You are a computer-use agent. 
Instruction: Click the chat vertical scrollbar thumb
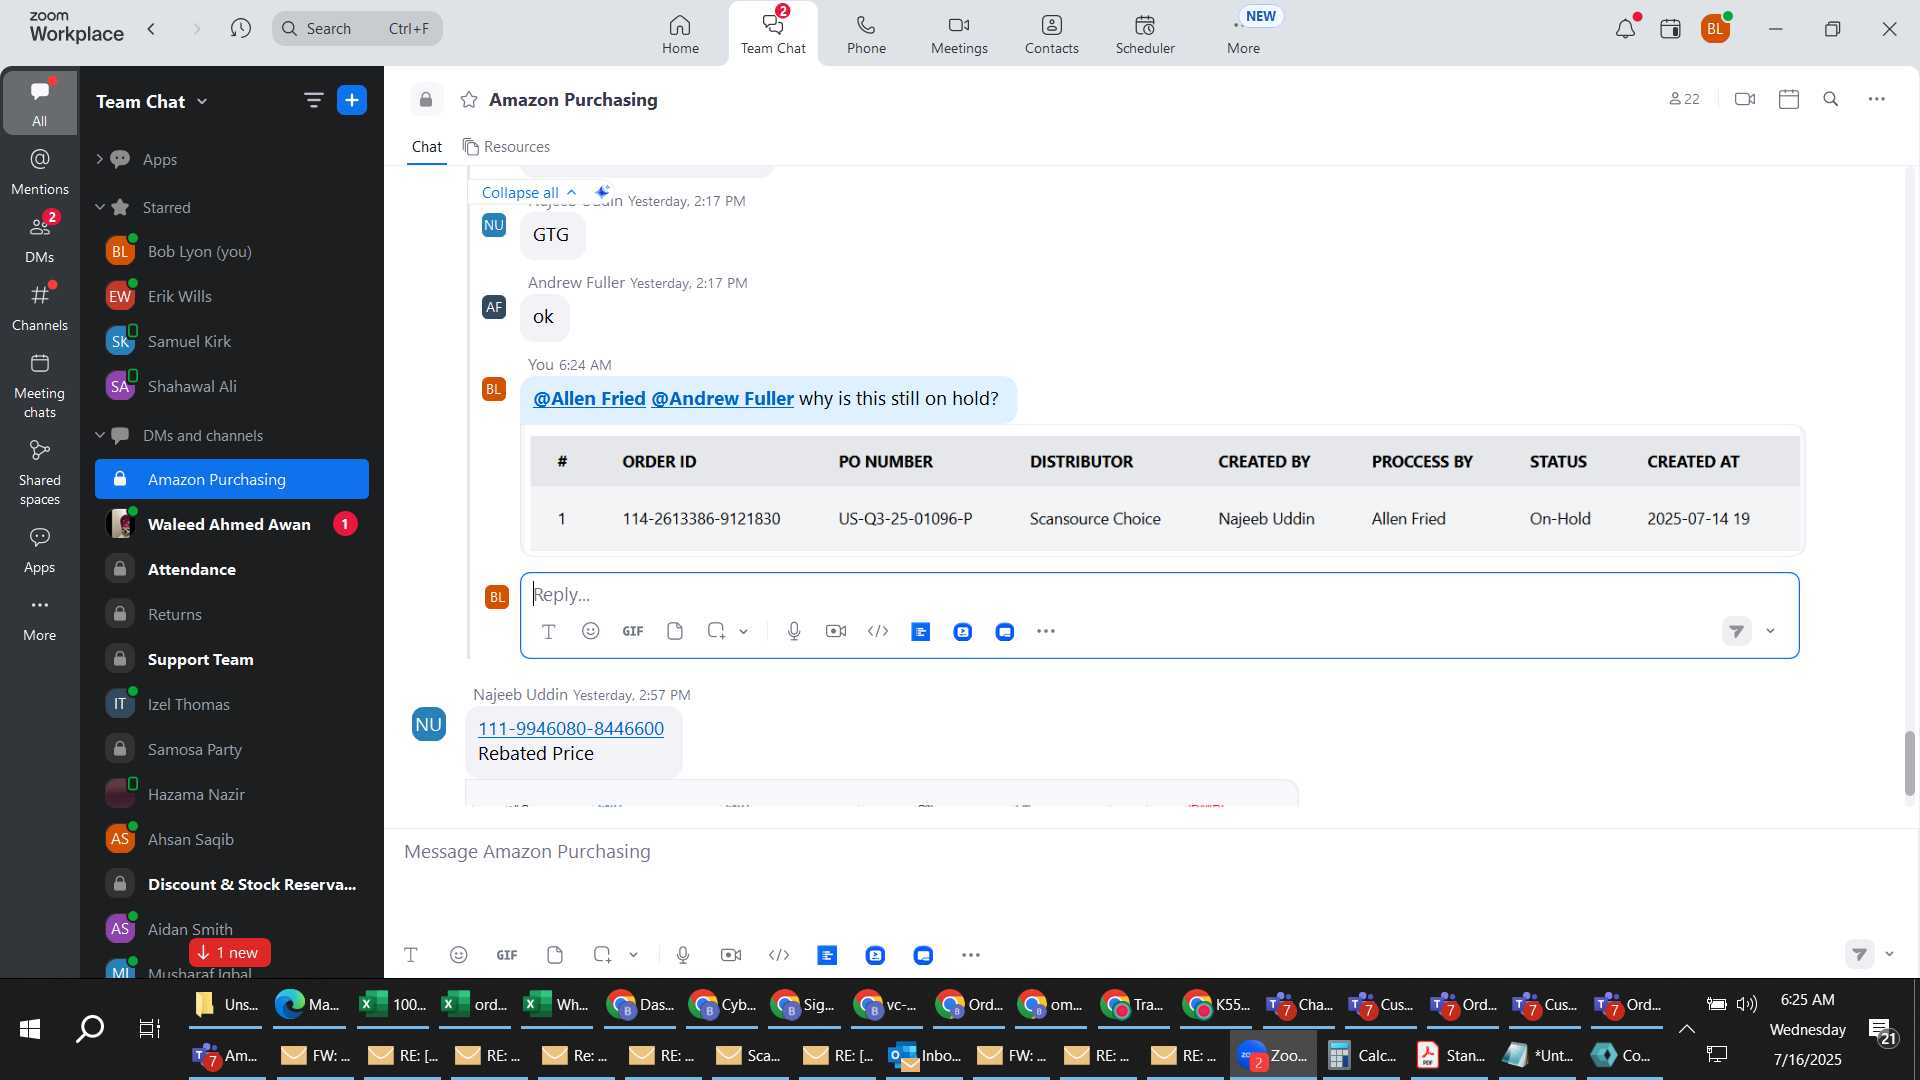[1909, 763]
